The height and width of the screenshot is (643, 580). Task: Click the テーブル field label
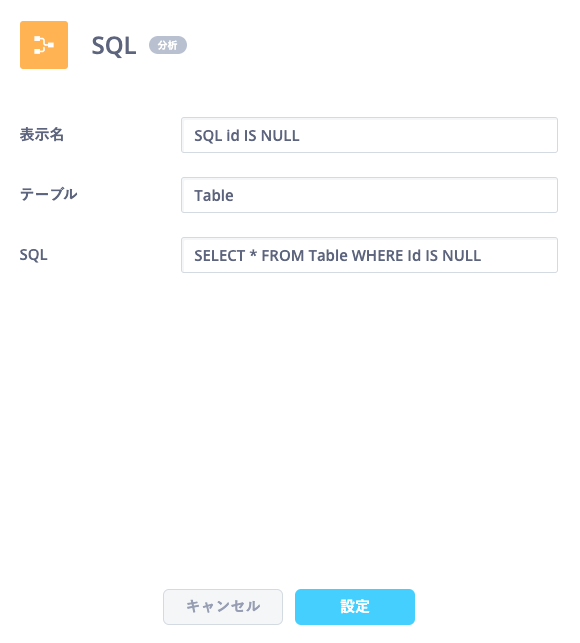coord(48,194)
